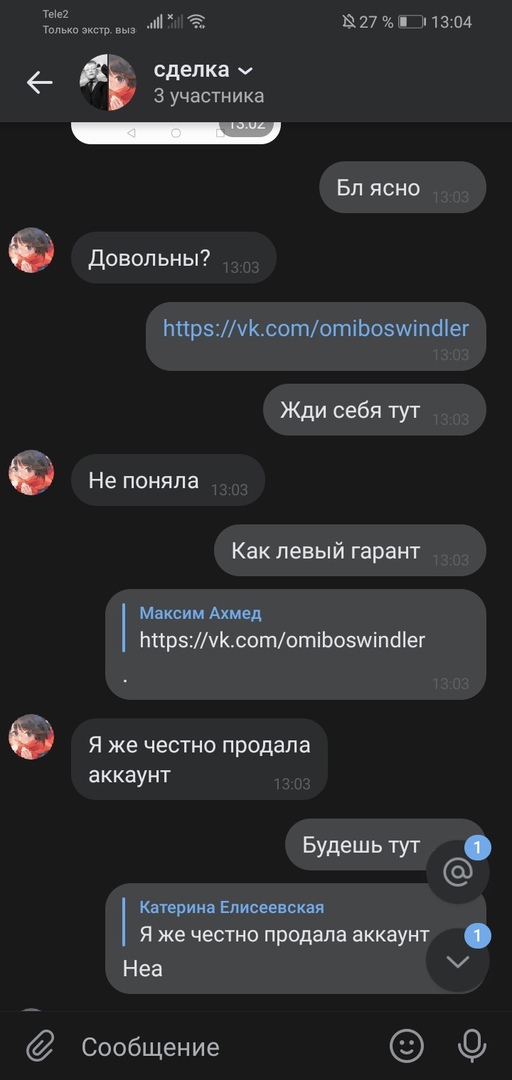Open the blue vk.com/omiboswindler link
The image size is (512, 1080).
tap(316, 328)
